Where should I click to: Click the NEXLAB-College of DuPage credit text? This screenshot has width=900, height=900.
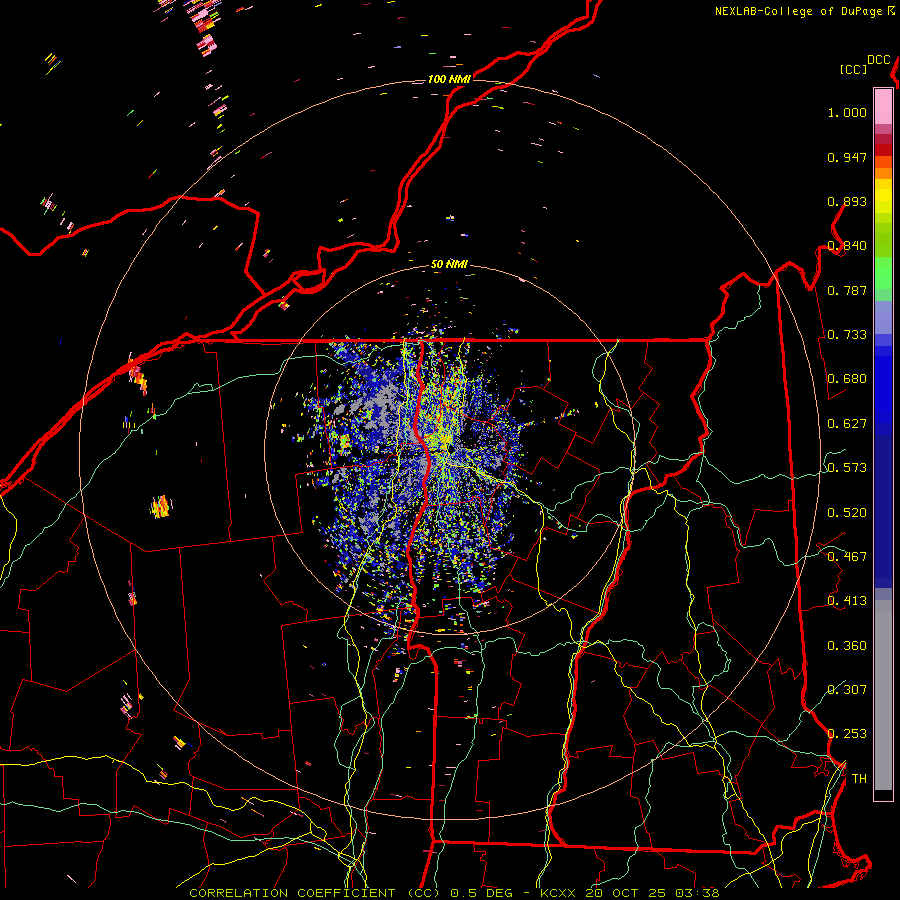[800, 11]
